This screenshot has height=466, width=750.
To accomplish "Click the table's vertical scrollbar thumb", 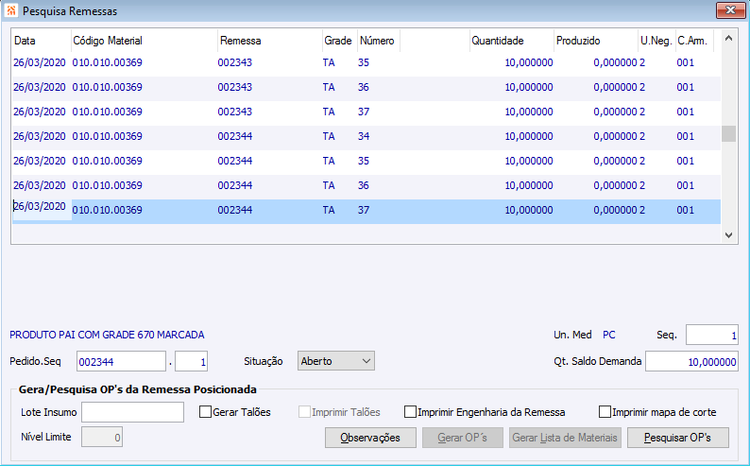I will 728,134.
